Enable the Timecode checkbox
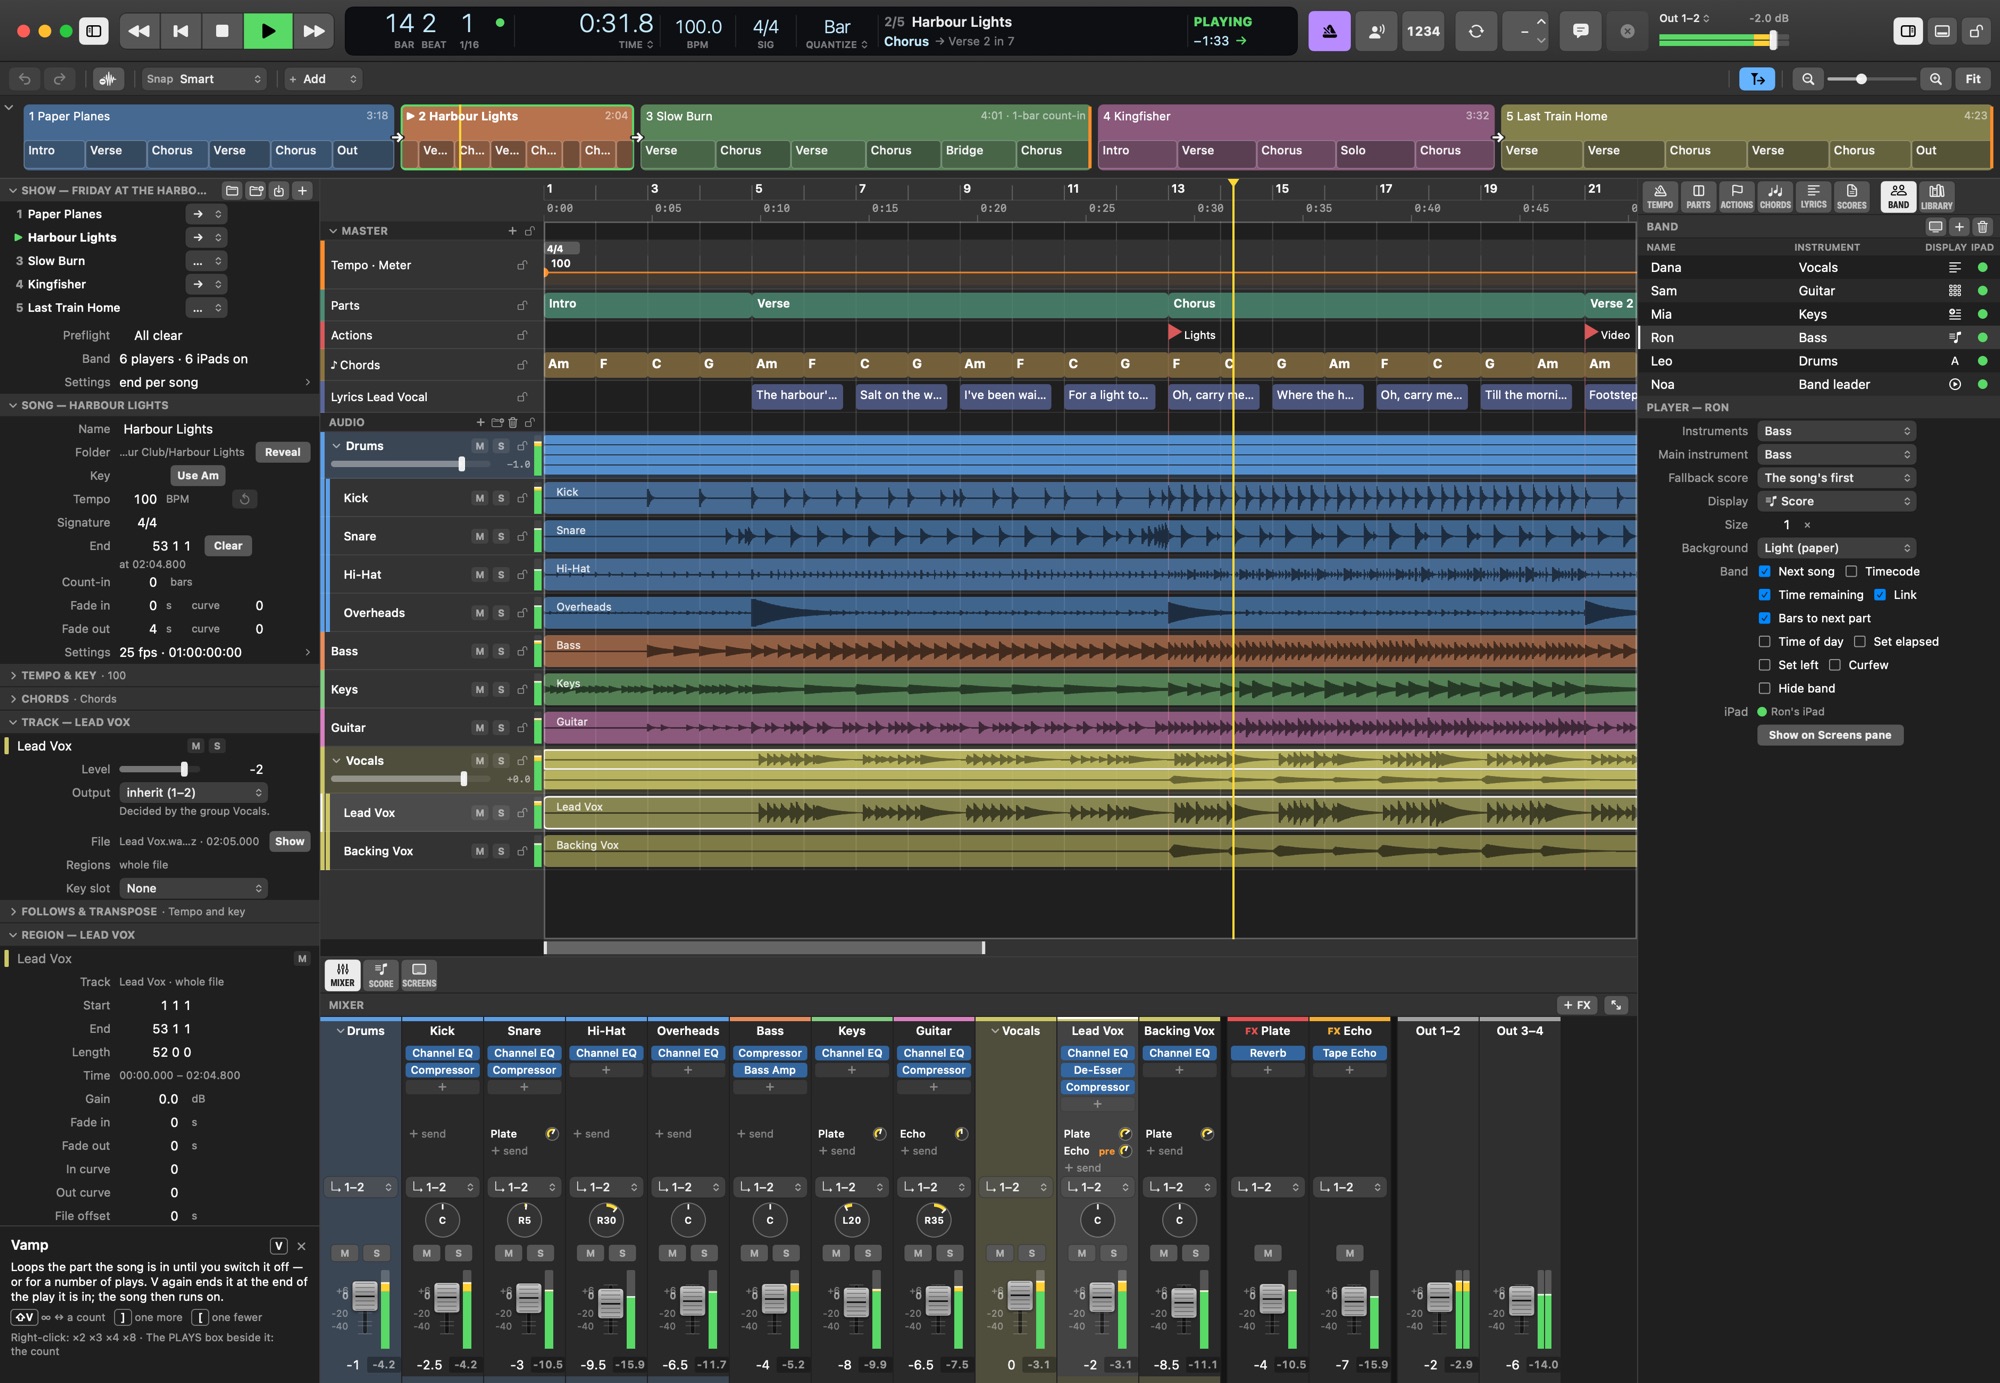The height and width of the screenshot is (1383, 2000). (x=1851, y=571)
